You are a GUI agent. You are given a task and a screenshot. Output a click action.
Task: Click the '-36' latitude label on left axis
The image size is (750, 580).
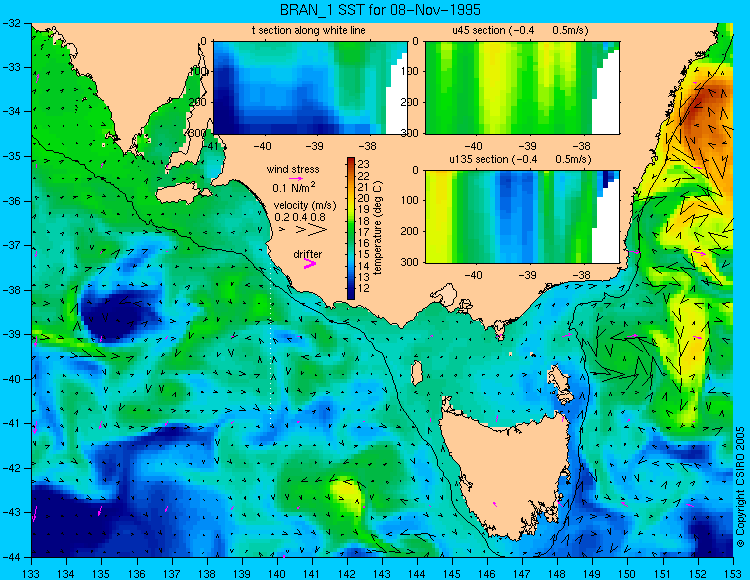pos(13,201)
